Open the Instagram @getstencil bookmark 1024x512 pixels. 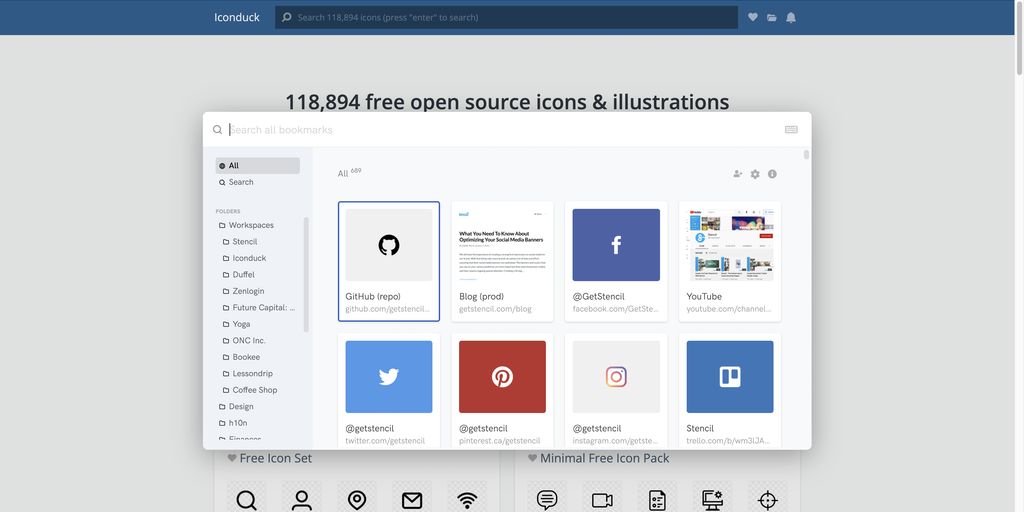click(x=616, y=377)
